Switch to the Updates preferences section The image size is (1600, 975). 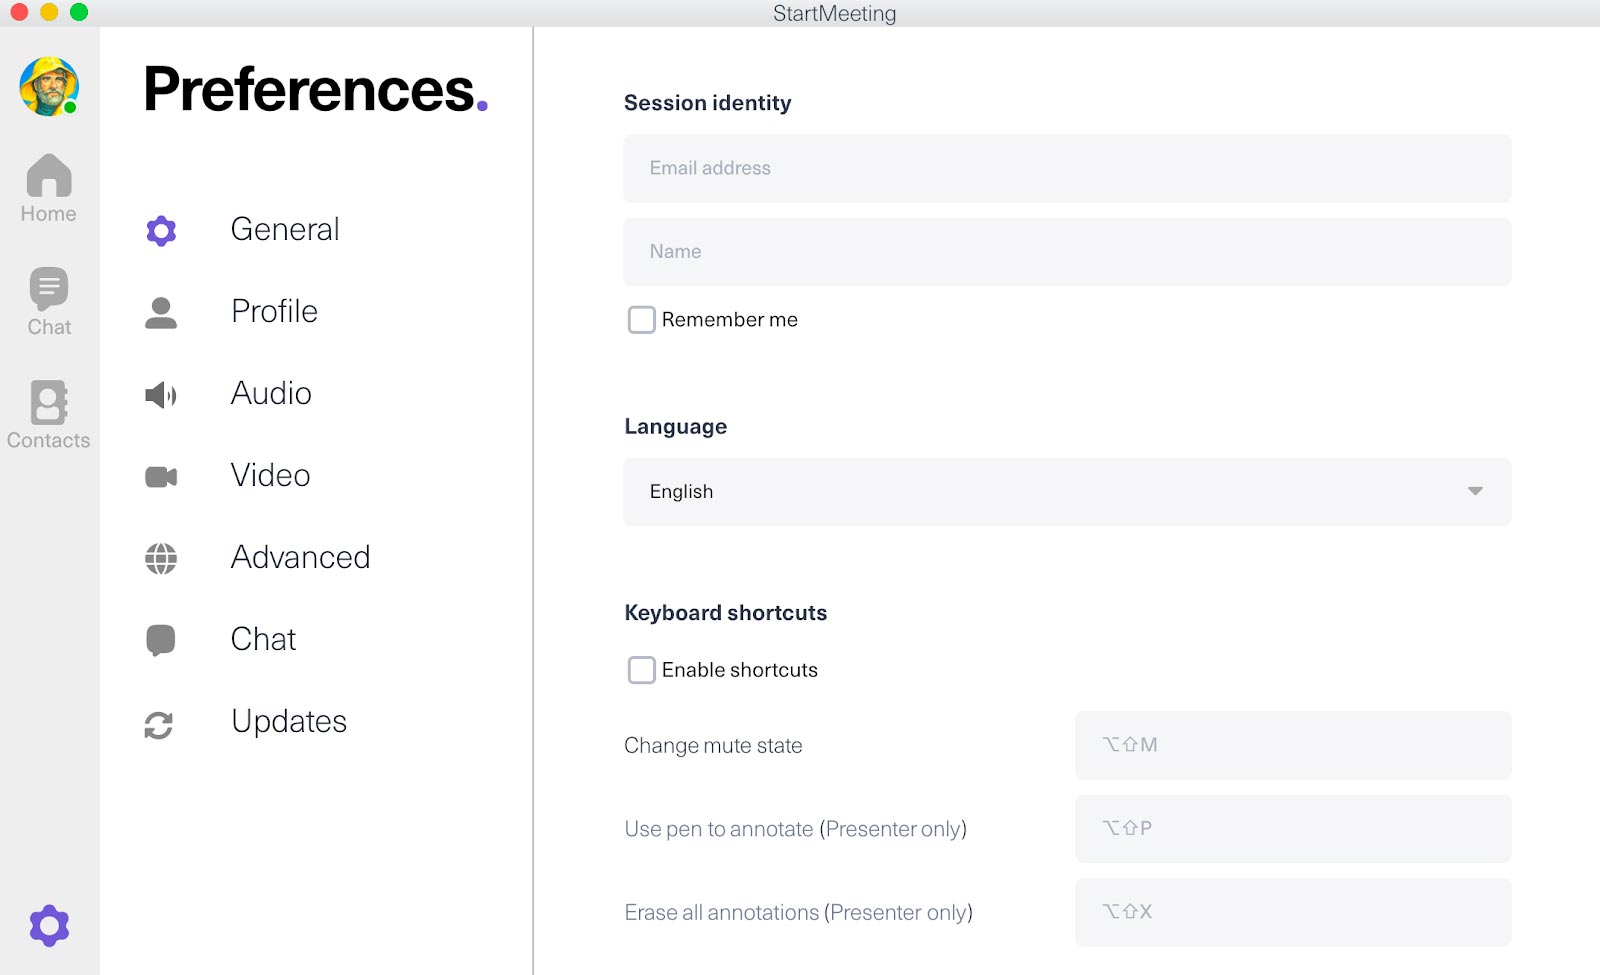click(x=288, y=722)
